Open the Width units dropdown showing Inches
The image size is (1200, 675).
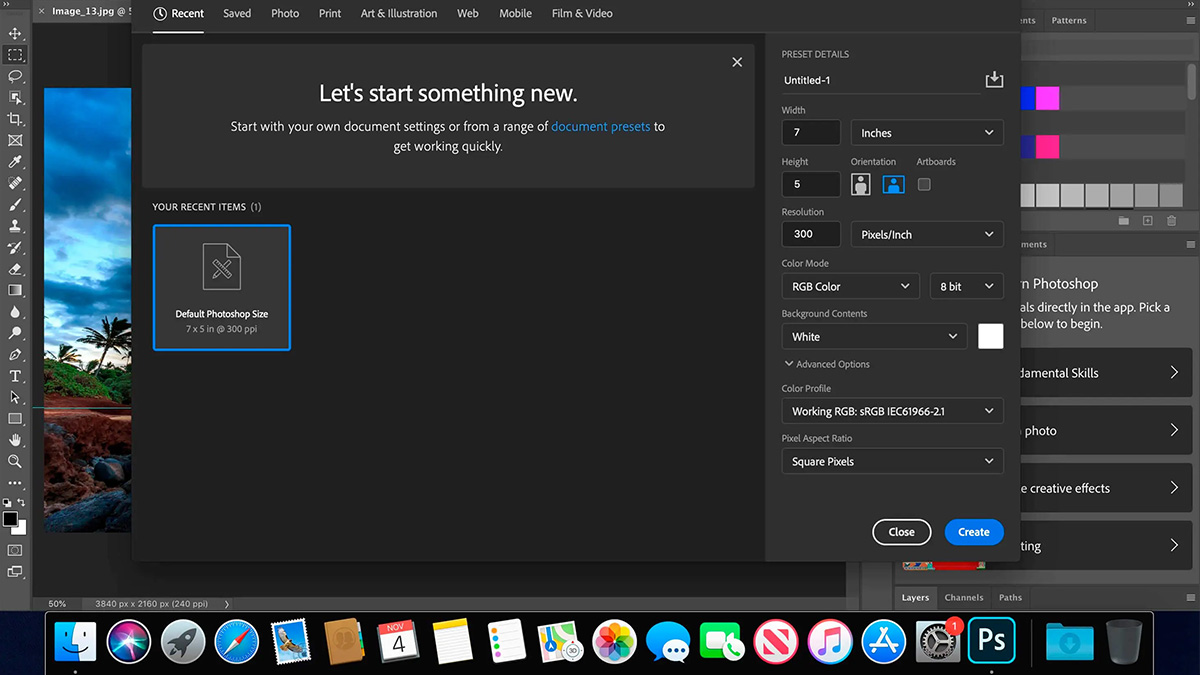pyautogui.click(x=926, y=132)
